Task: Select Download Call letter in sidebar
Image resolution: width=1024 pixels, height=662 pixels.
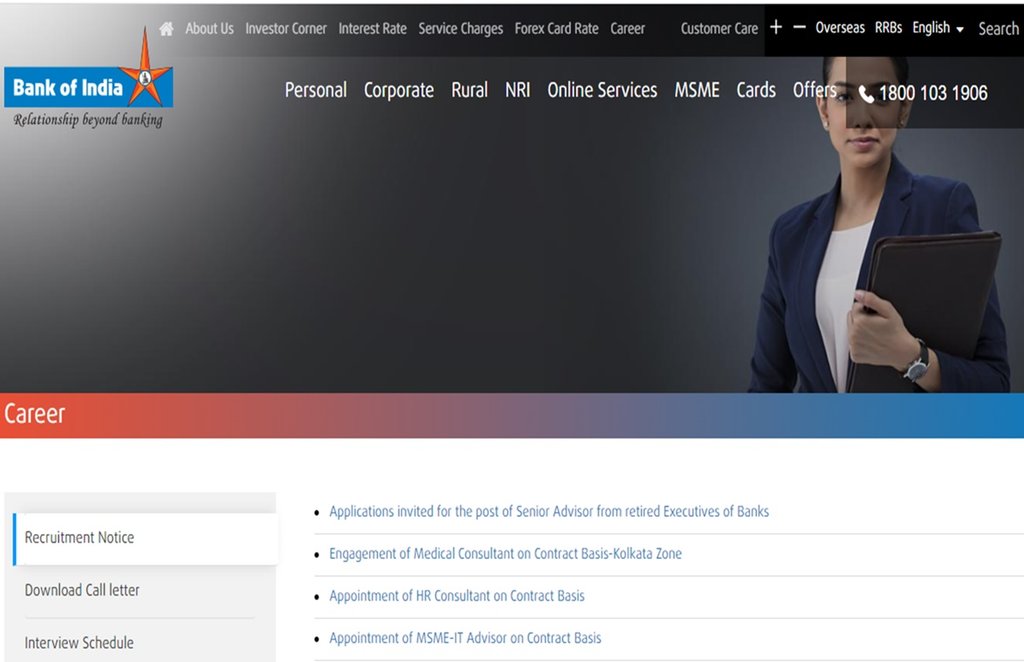Action: (x=82, y=590)
